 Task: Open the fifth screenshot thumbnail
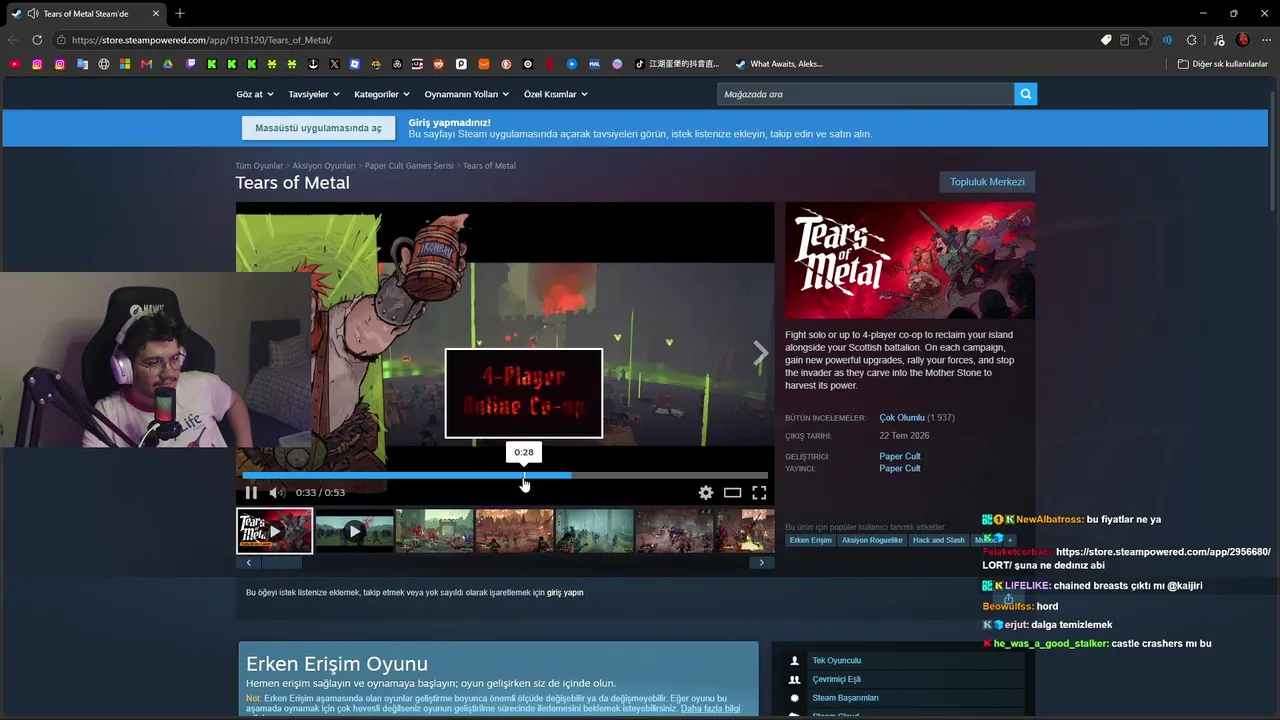pyautogui.click(x=594, y=531)
